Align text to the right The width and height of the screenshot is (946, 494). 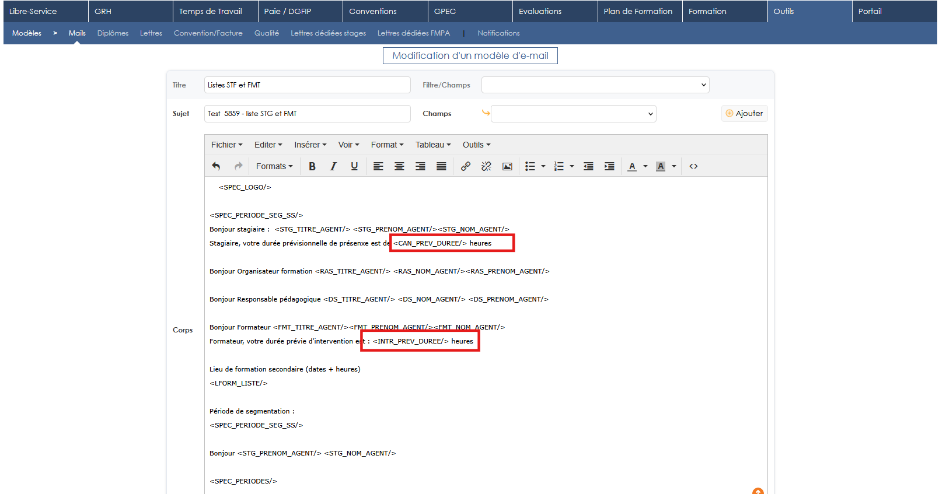(421, 166)
